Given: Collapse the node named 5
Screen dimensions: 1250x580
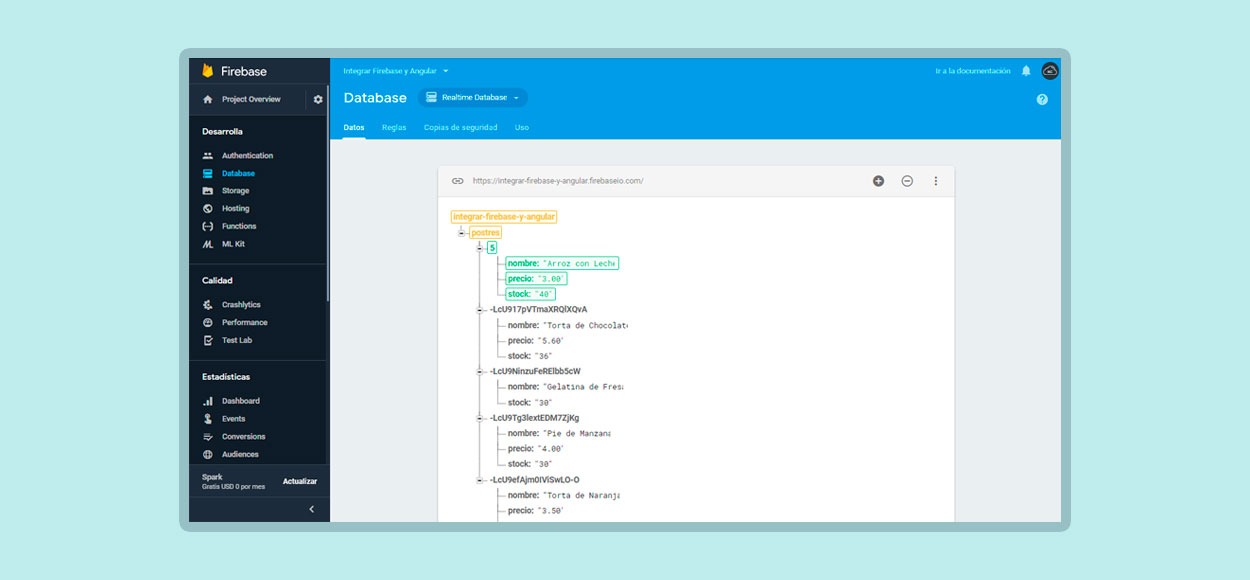Looking at the screenshot, I should coord(480,248).
